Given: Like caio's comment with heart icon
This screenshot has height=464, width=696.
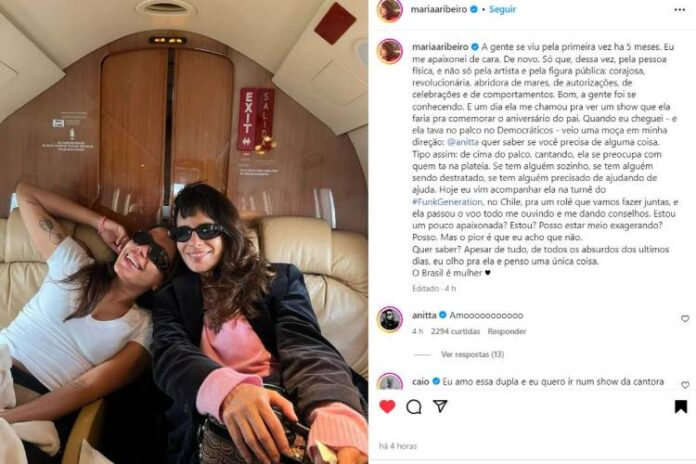Looking at the screenshot, I should (685, 385).
